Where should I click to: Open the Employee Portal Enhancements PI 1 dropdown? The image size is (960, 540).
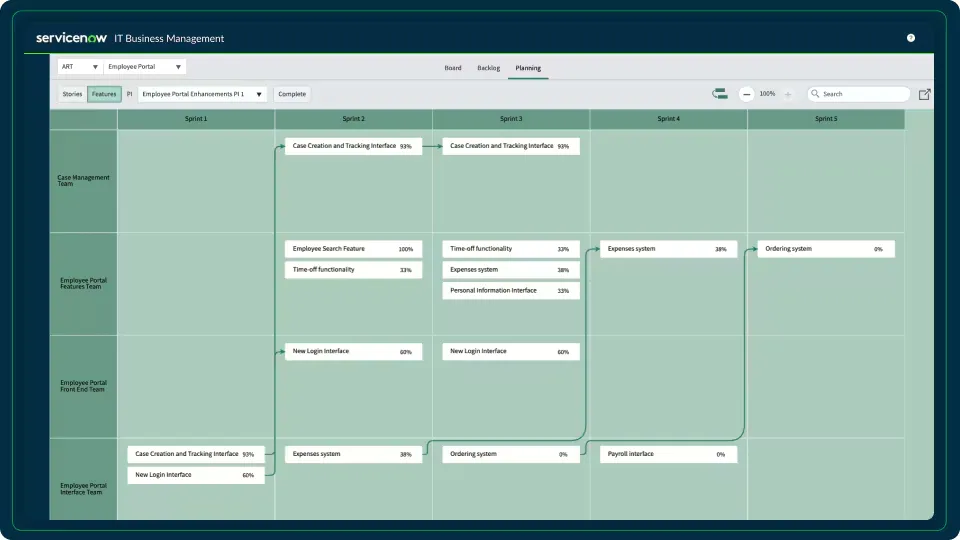coord(202,94)
